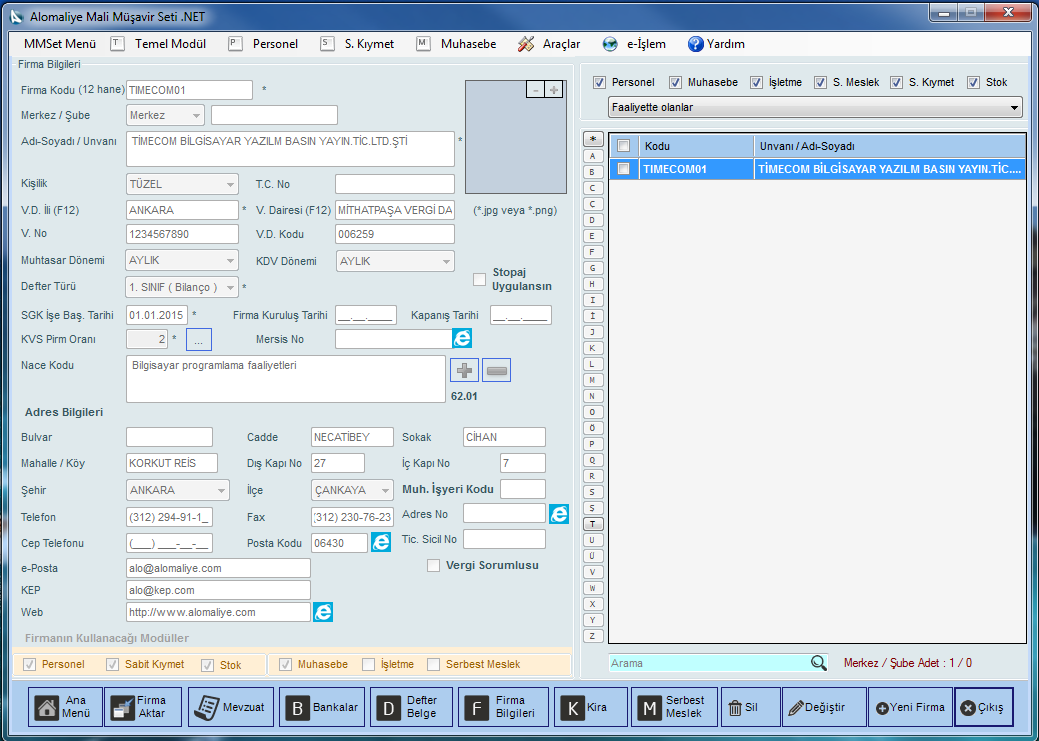
Task: Check Serbest Meslek module checkbox
Action: (x=433, y=664)
